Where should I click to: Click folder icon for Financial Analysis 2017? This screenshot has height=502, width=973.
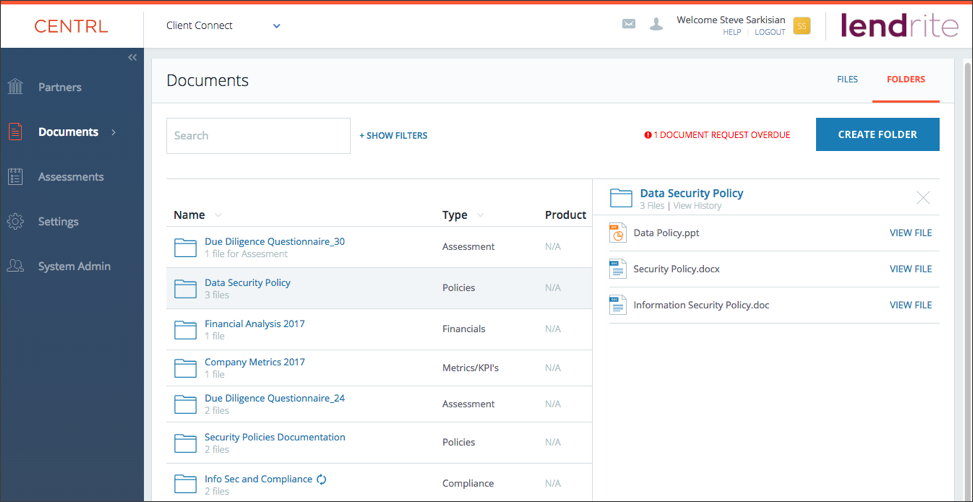click(185, 329)
